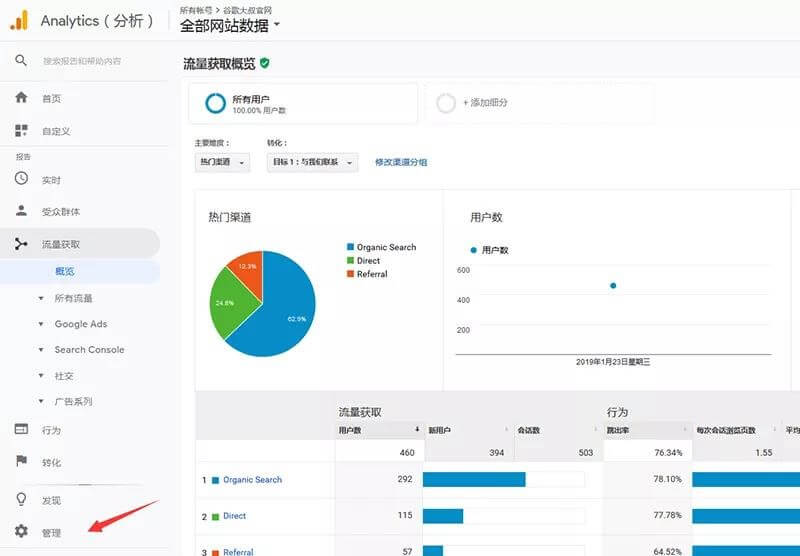Open the 首页 home icon
The image size is (800, 556).
pyautogui.click(x=21, y=98)
